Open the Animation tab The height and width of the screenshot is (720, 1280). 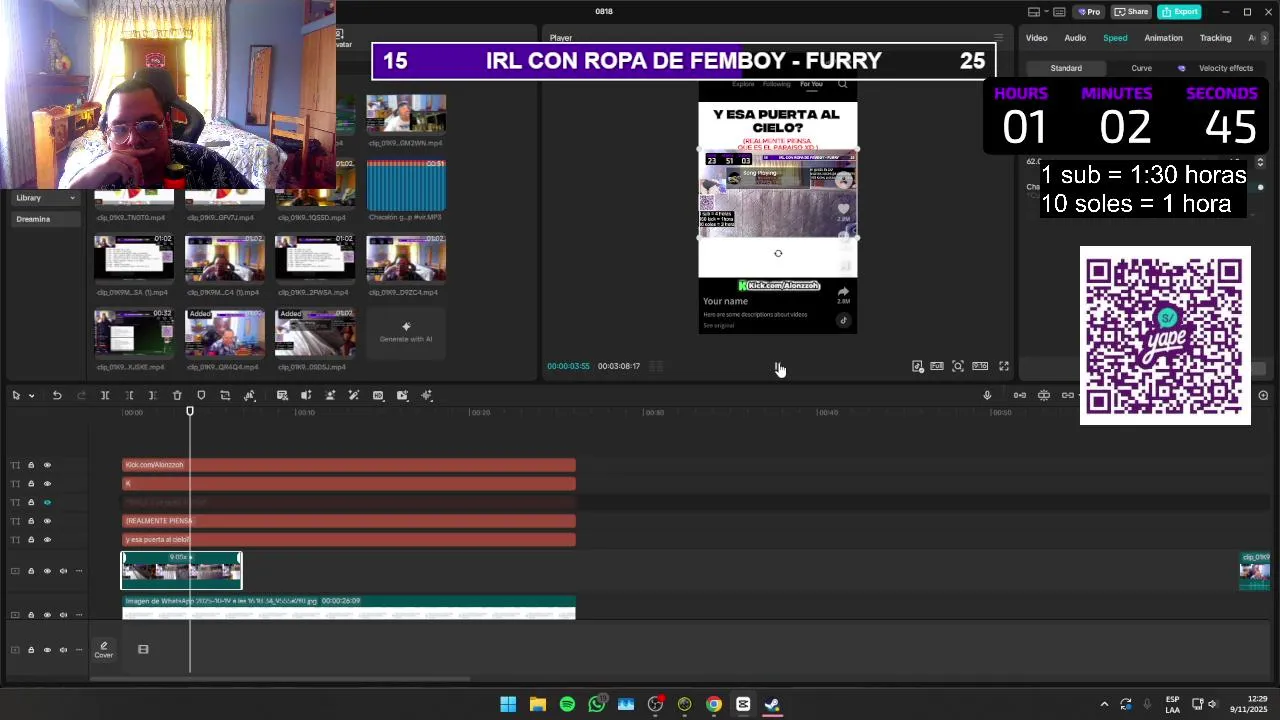point(1163,38)
